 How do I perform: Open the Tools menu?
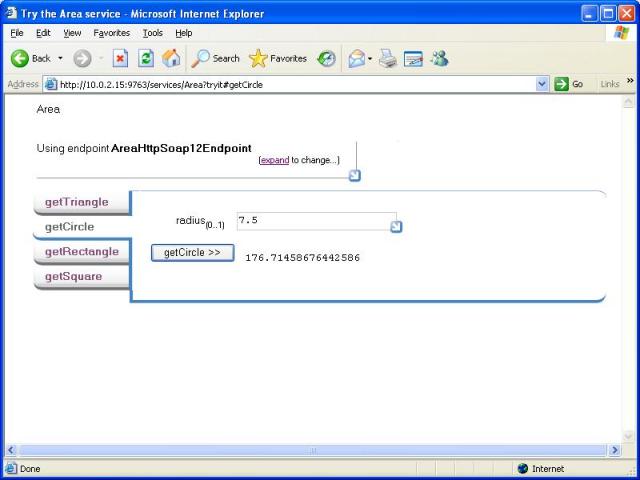[152, 33]
